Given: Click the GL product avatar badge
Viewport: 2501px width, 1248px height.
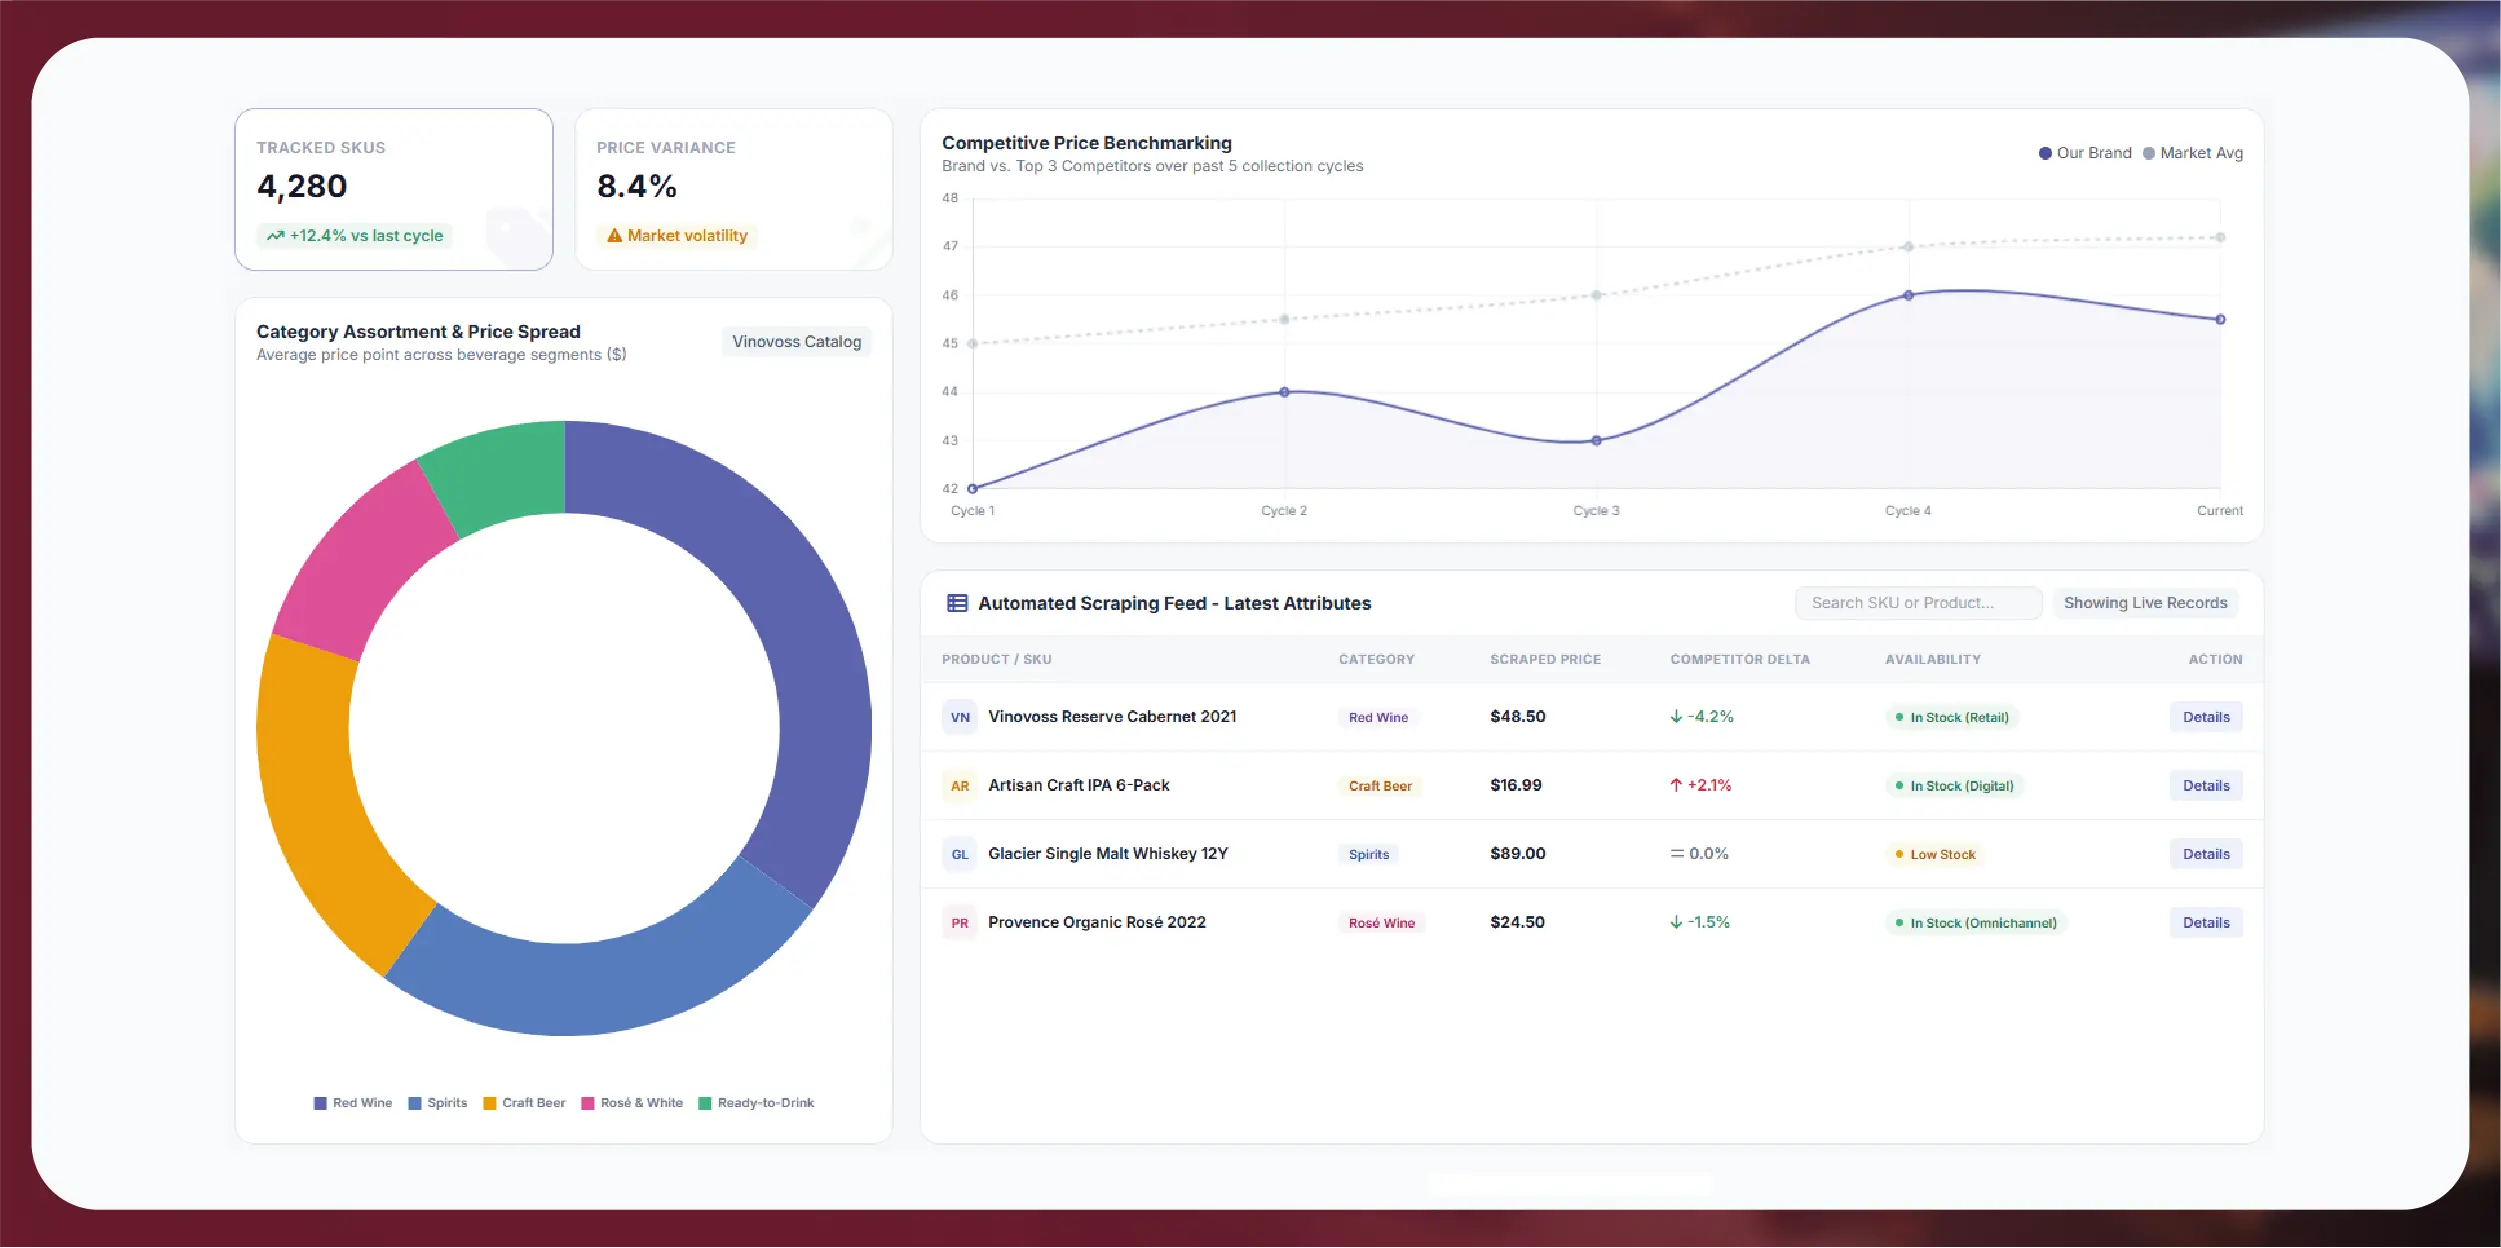Looking at the screenshot, I should point(960,854).
